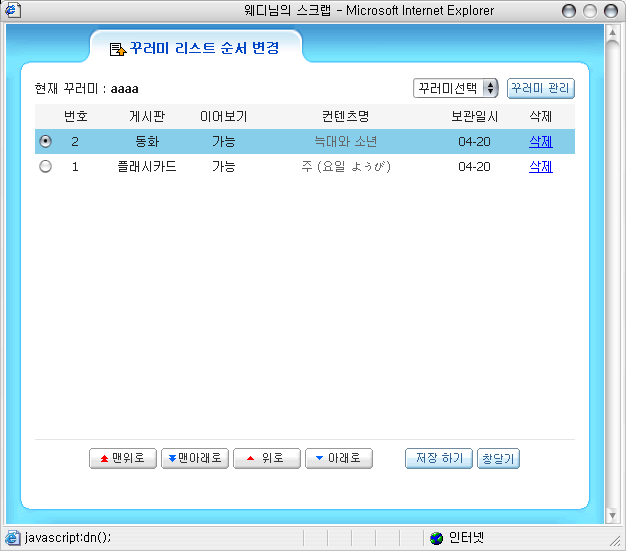The image size is (626, 551).
Task: Click the globe 인터넷 zone icon in status bar
Action: (436, 538)
